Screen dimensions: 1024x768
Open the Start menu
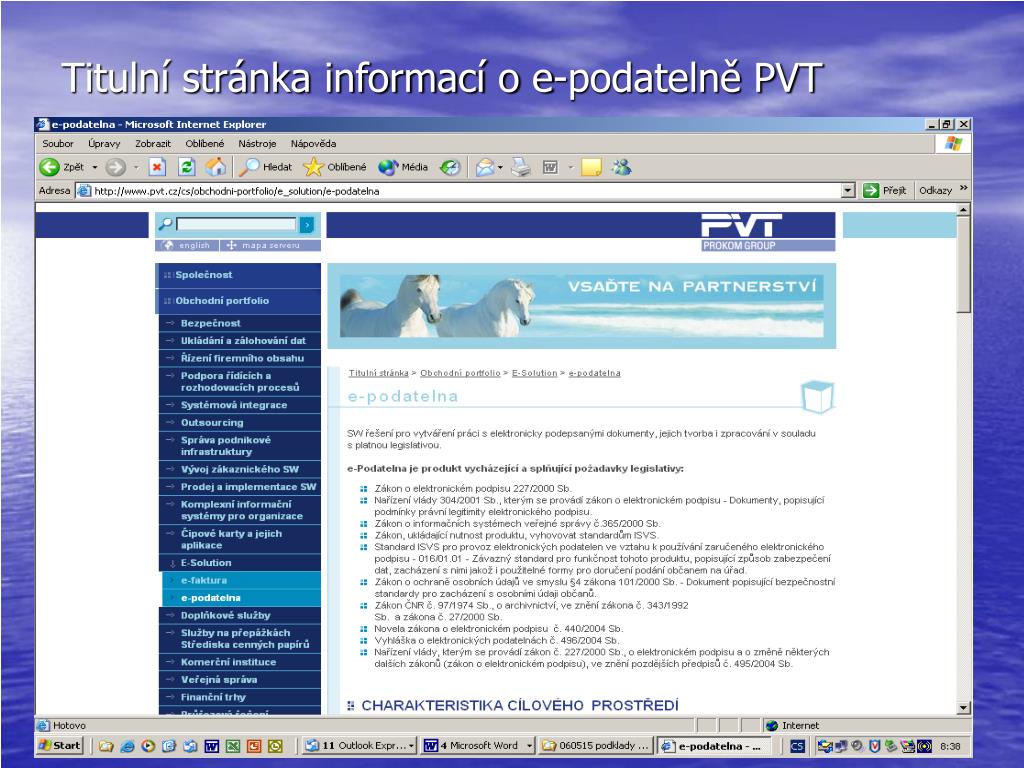coord(60,745)
